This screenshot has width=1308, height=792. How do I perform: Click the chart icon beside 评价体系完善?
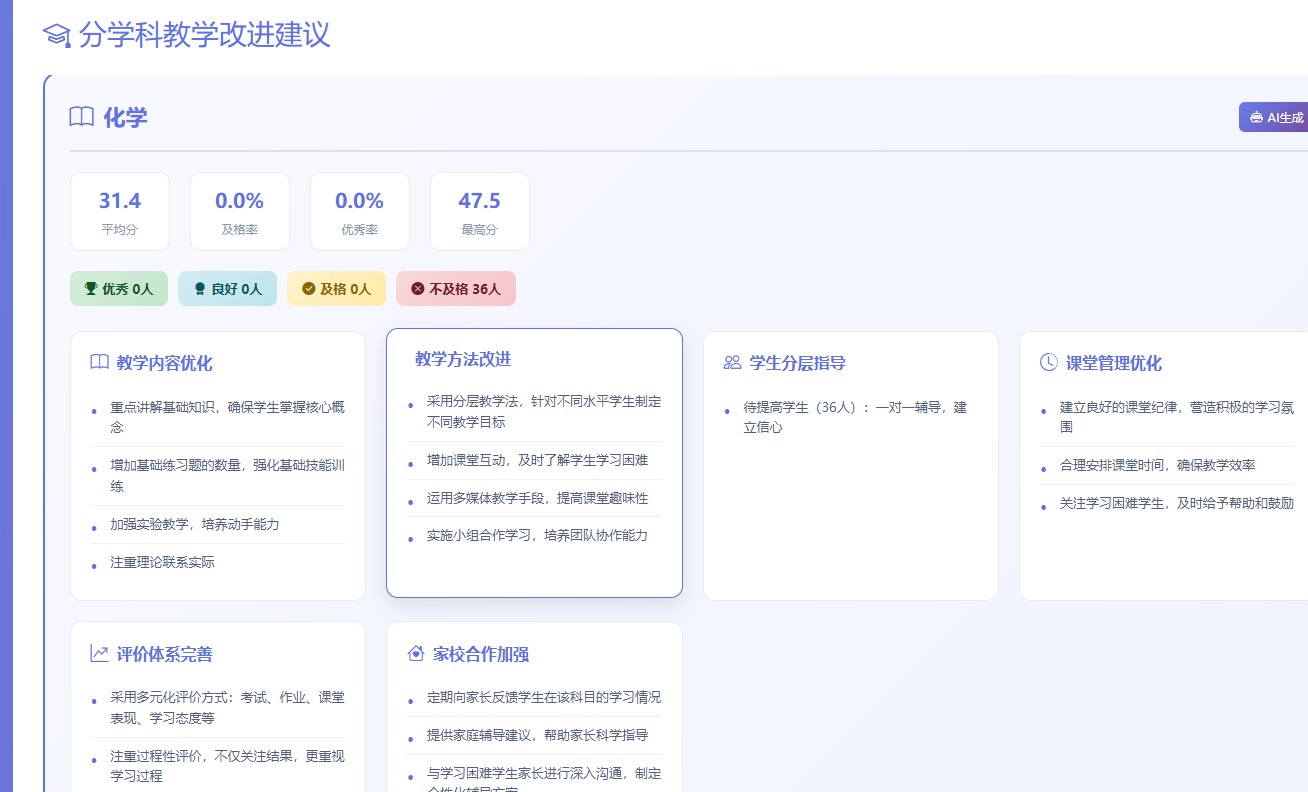coord(99,654)
